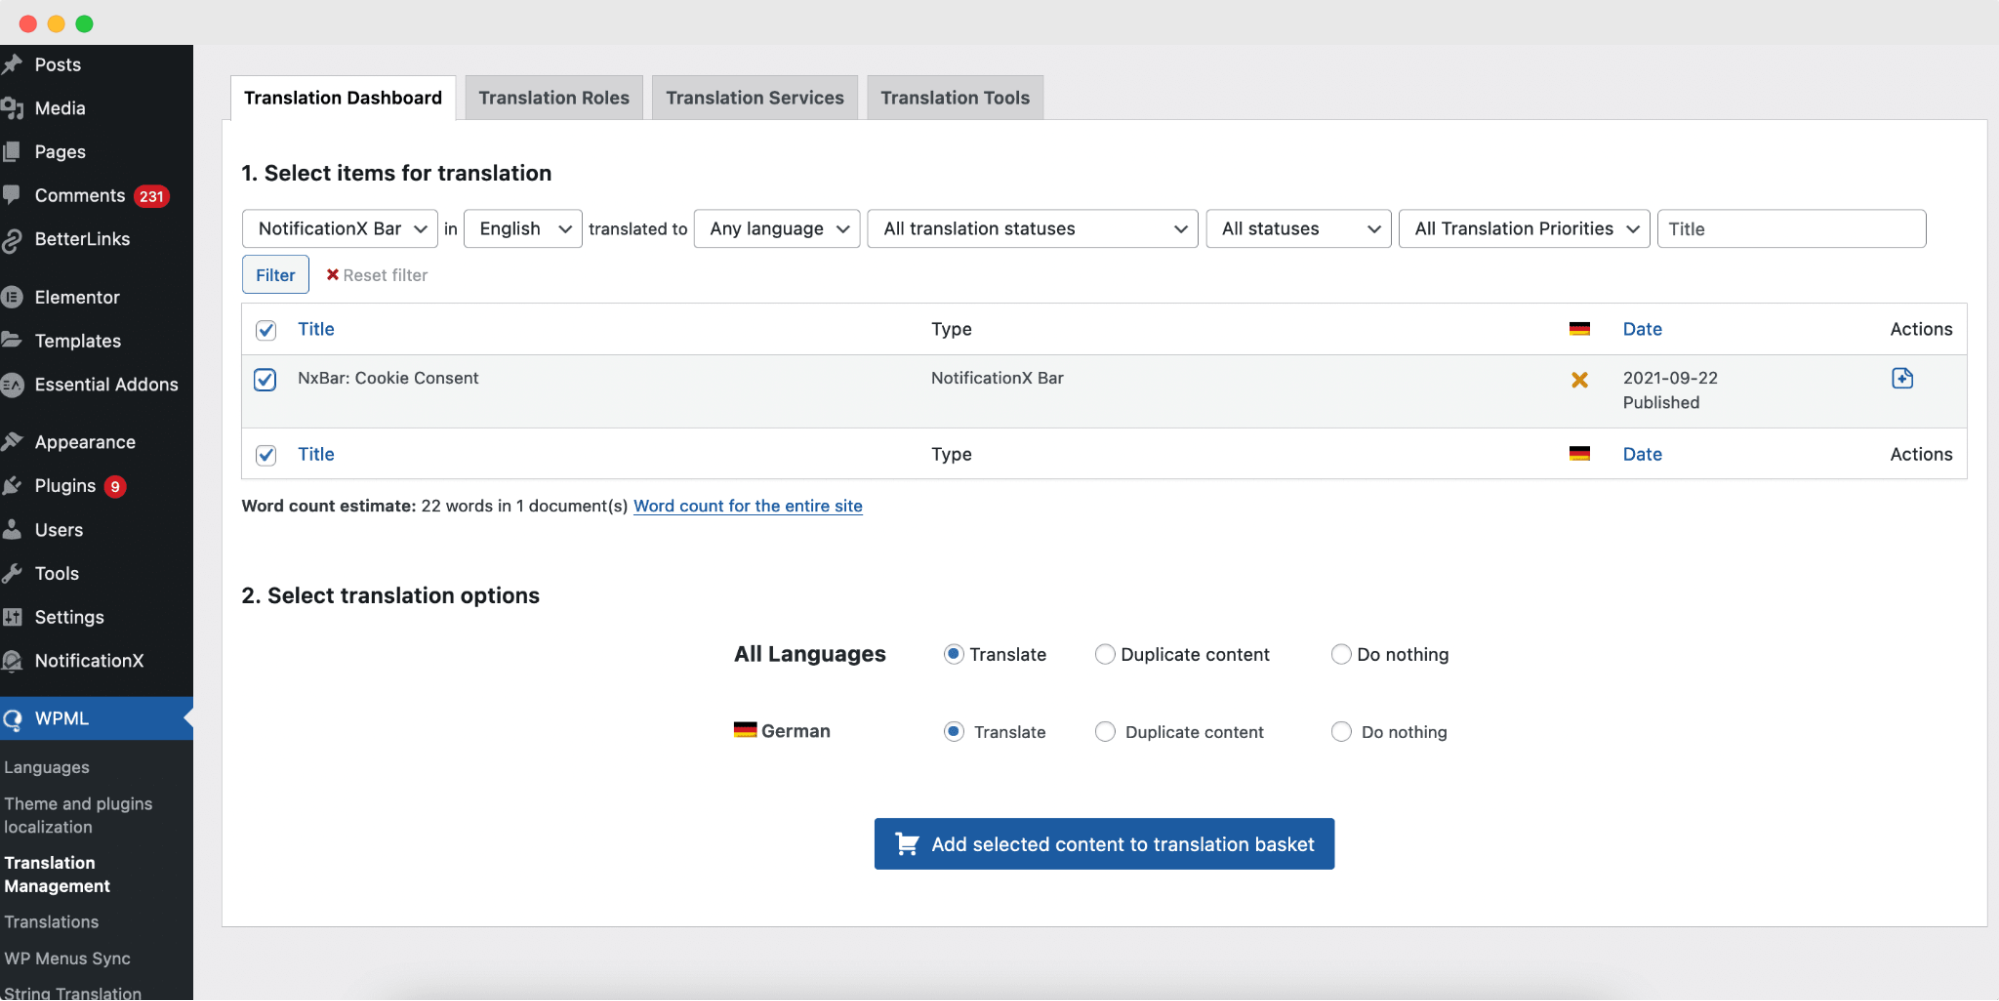The width and height of the screenshot is (1999, 1001).
Task: Click the BetterLinks chain icon
Action: pos(12,239)
